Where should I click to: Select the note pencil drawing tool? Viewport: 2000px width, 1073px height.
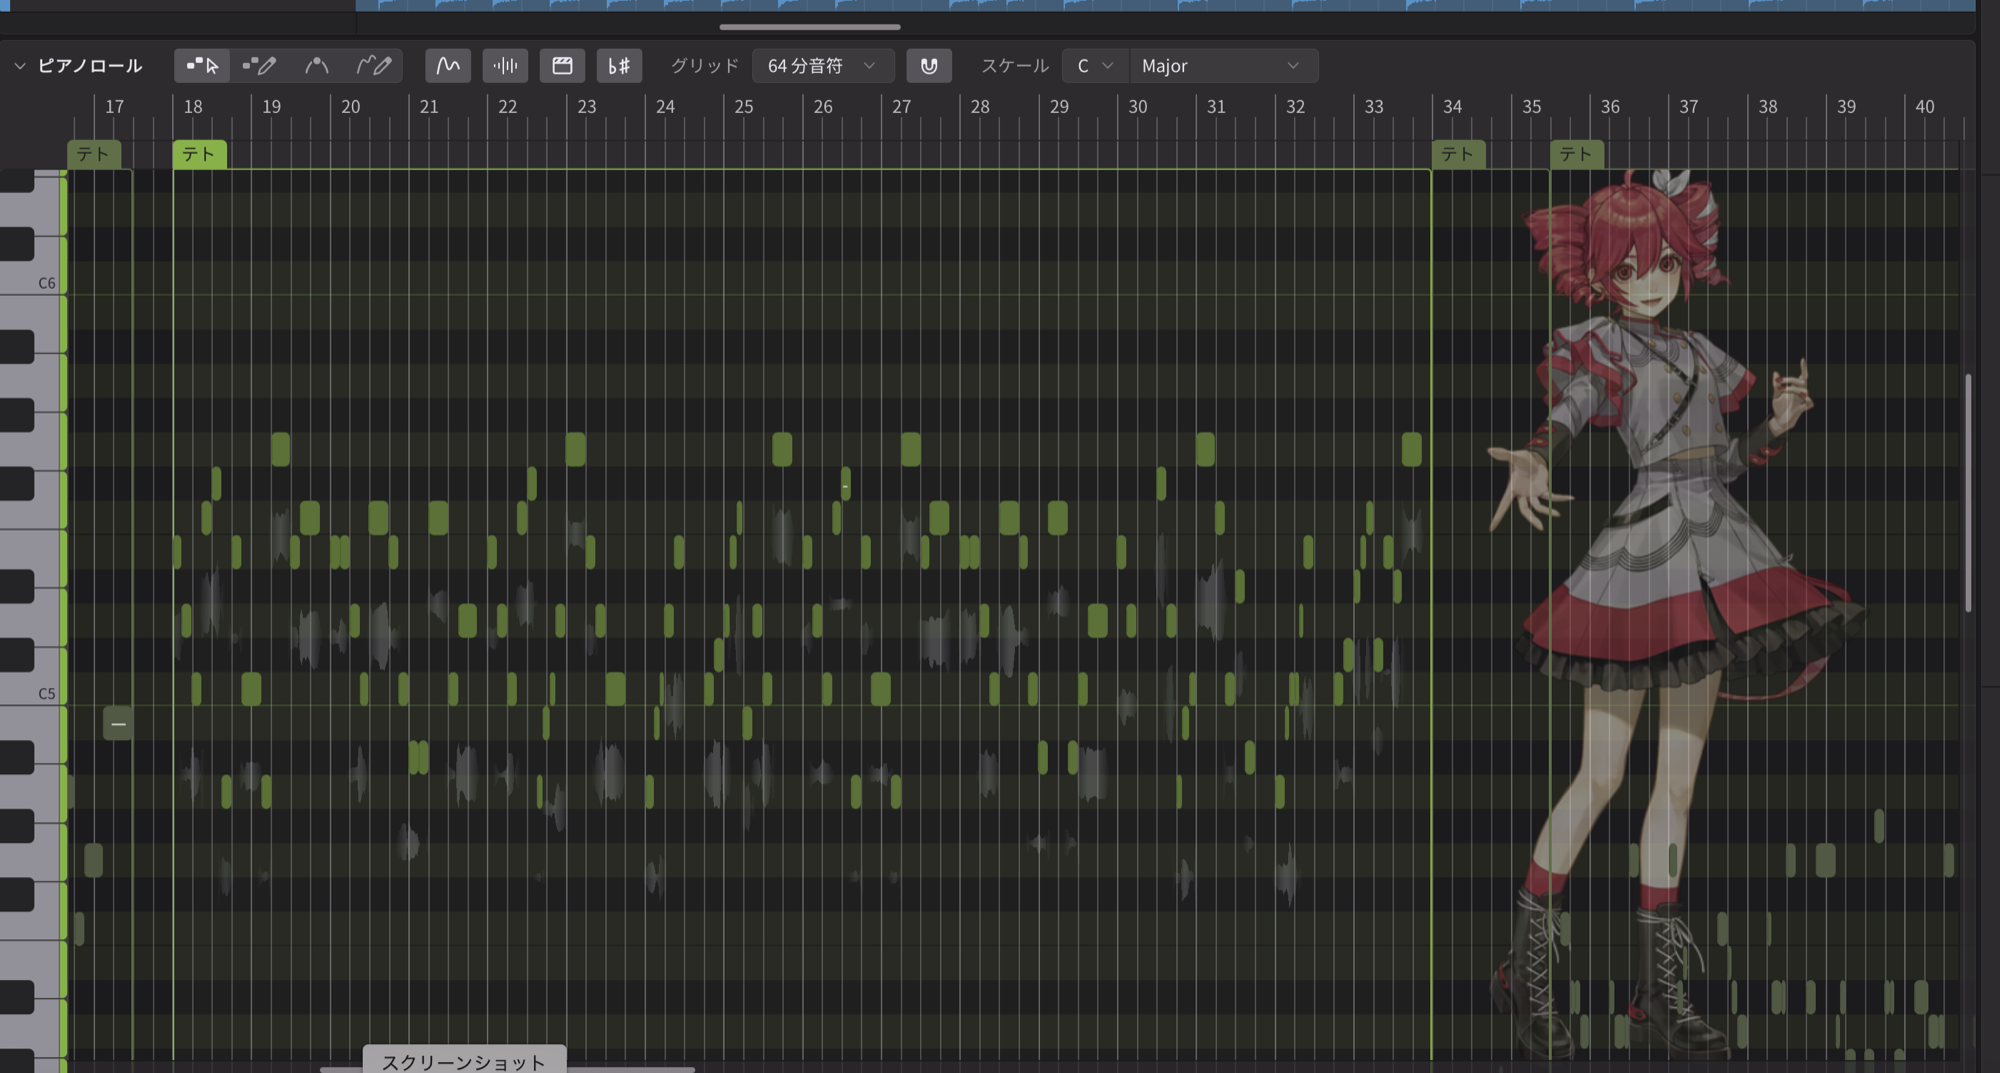coord(259,66)
